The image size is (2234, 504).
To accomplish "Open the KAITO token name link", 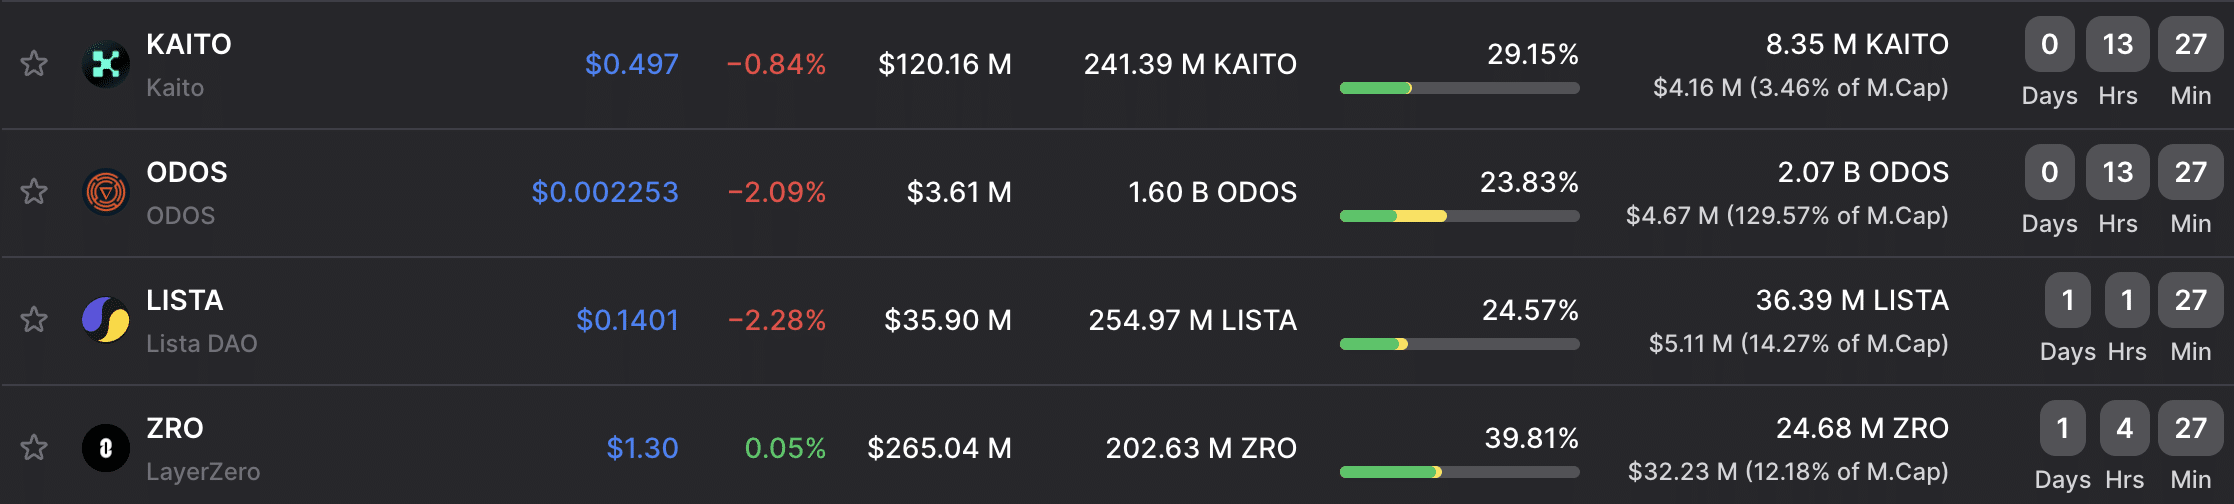I will point(189,44).
